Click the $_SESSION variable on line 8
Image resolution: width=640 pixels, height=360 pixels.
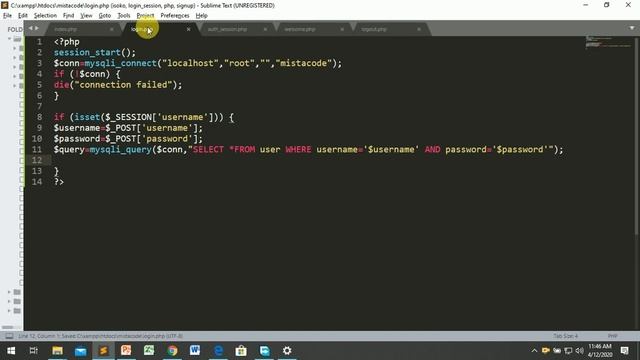[x=129, y=117]
